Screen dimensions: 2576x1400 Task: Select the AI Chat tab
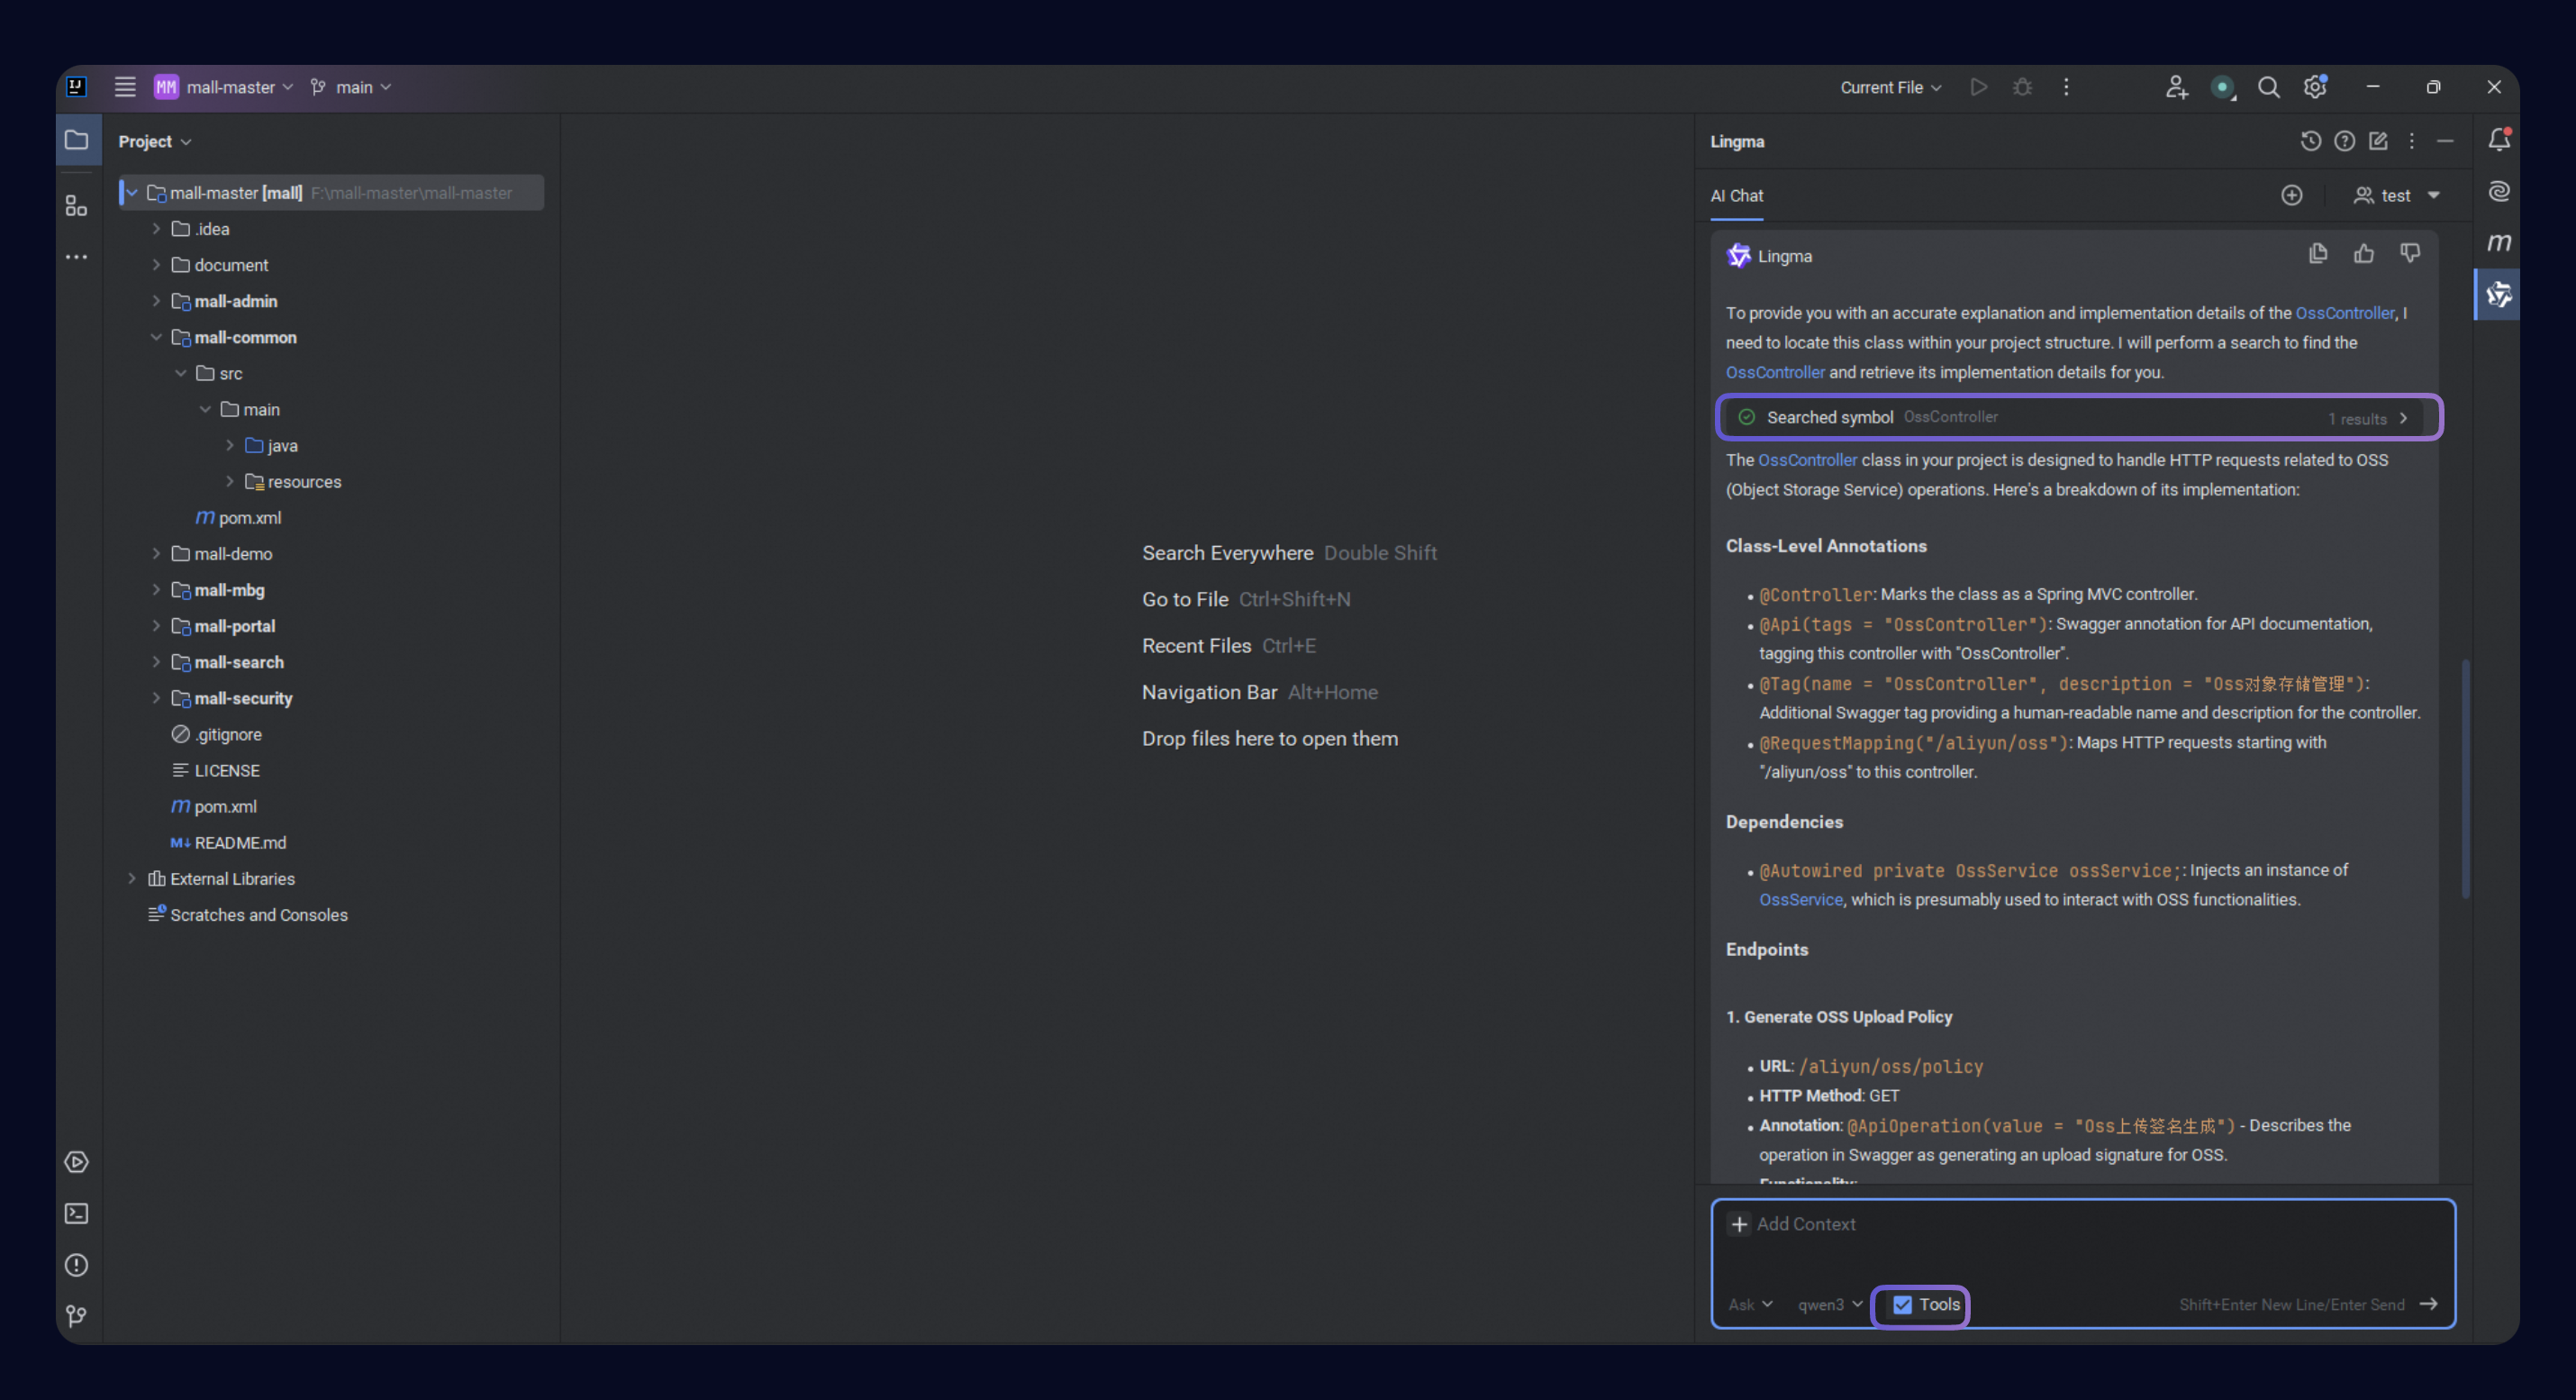(1737, 196)
